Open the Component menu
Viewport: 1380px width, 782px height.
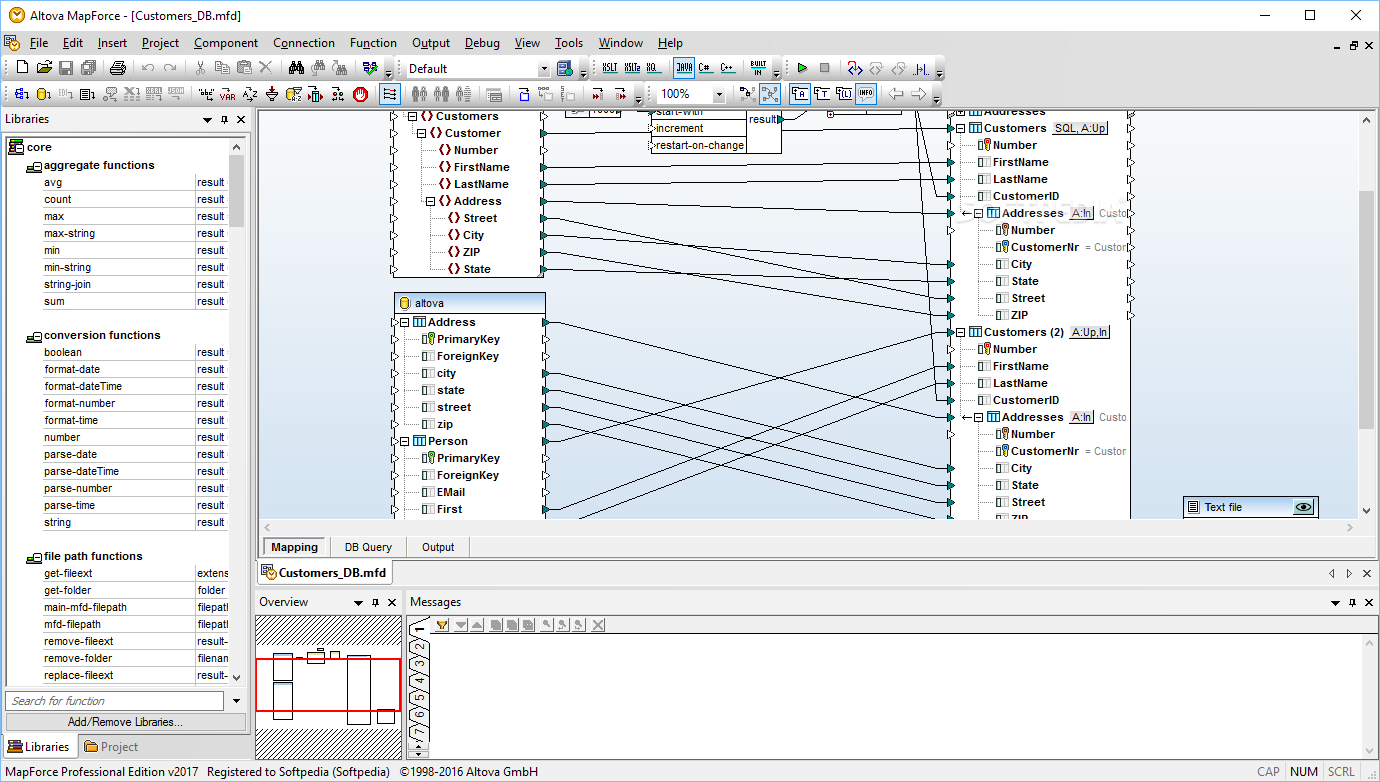click(x=226, y=43)
